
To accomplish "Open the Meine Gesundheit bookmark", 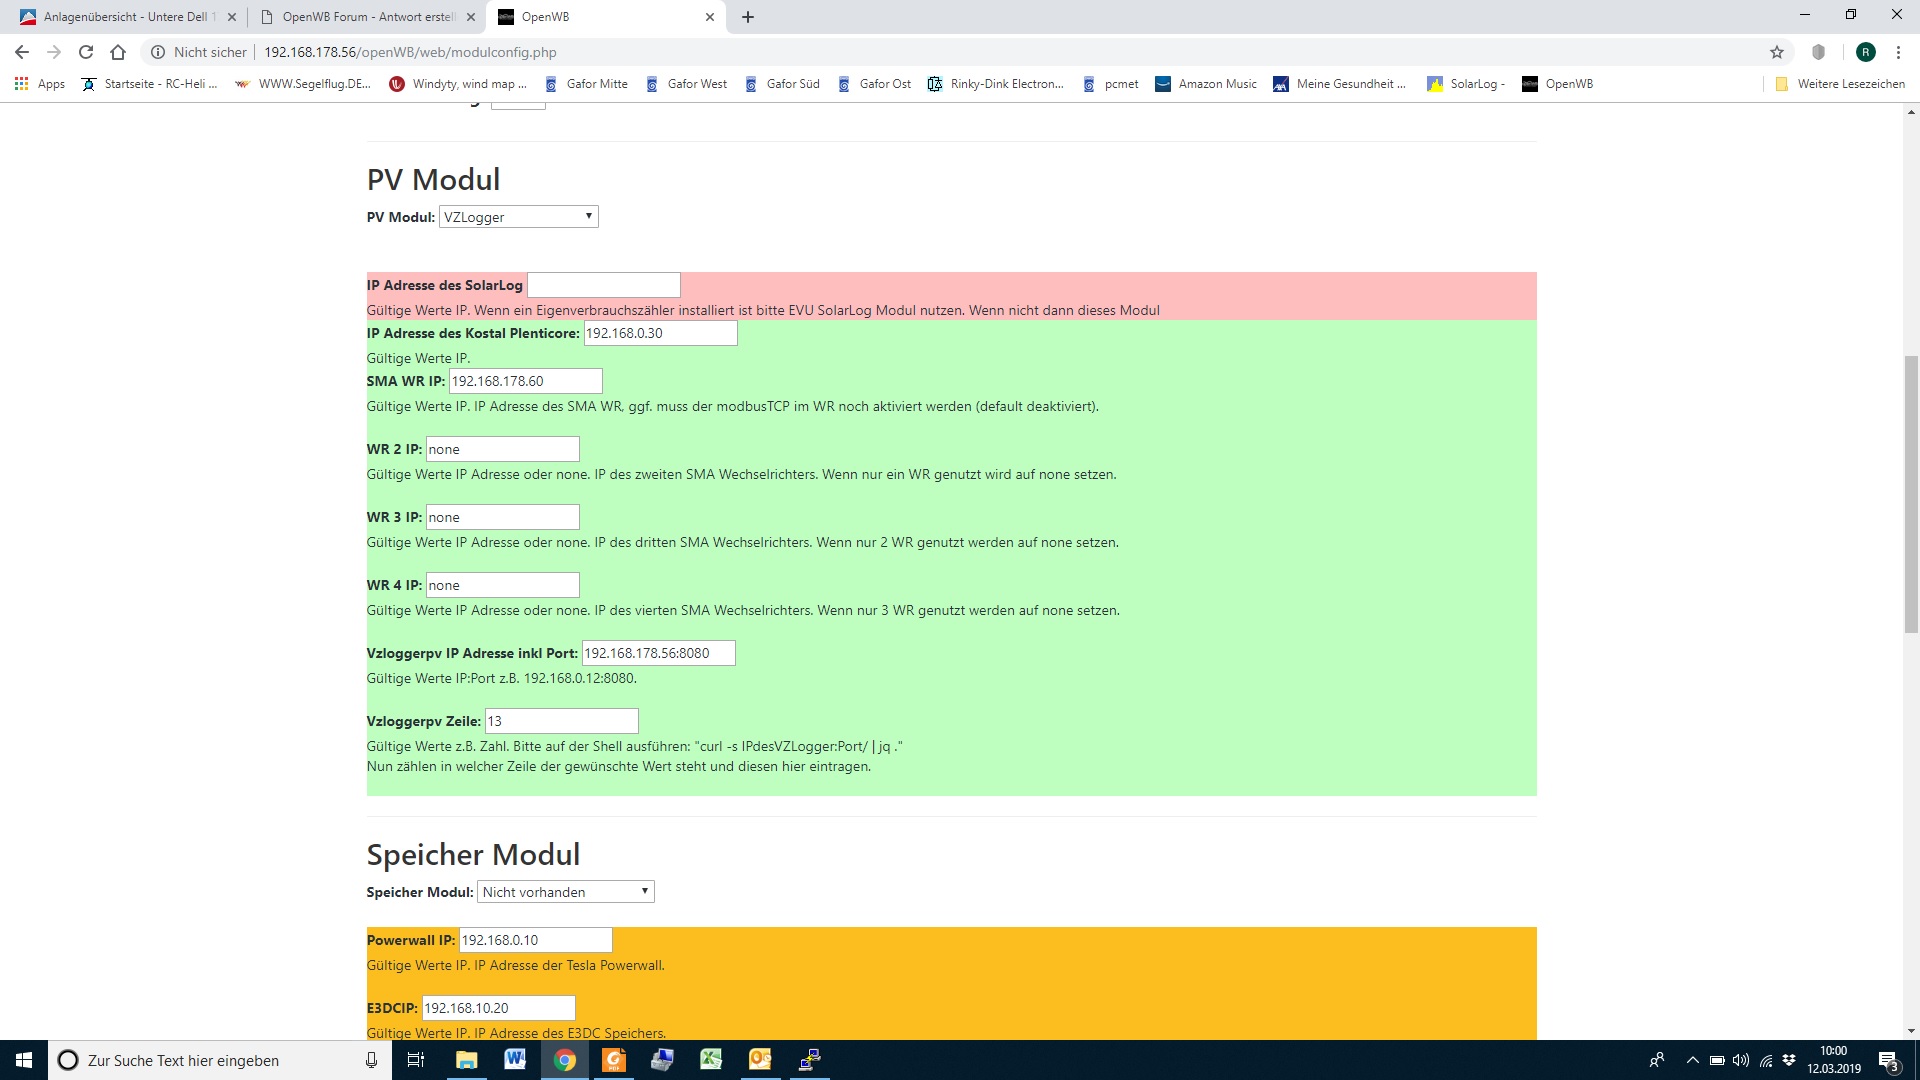I will (1340, 84).
